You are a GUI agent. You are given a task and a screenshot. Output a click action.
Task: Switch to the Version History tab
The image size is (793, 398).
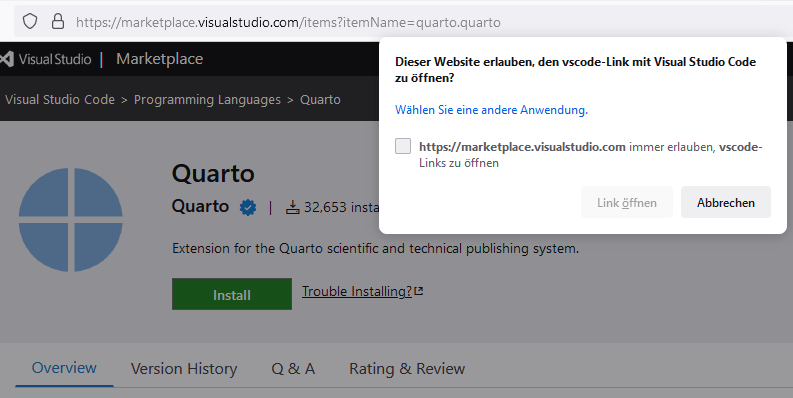tap(184, 369)
